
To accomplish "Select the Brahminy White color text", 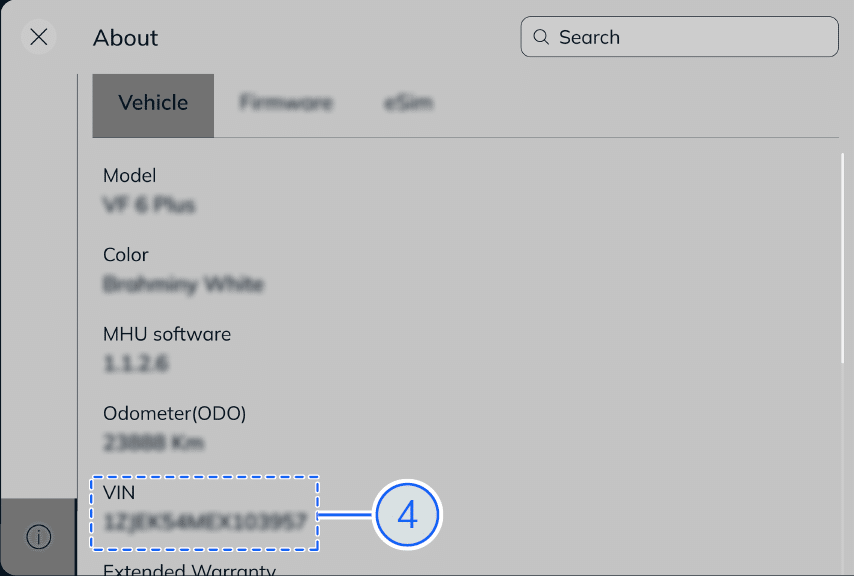I will 182,284.
